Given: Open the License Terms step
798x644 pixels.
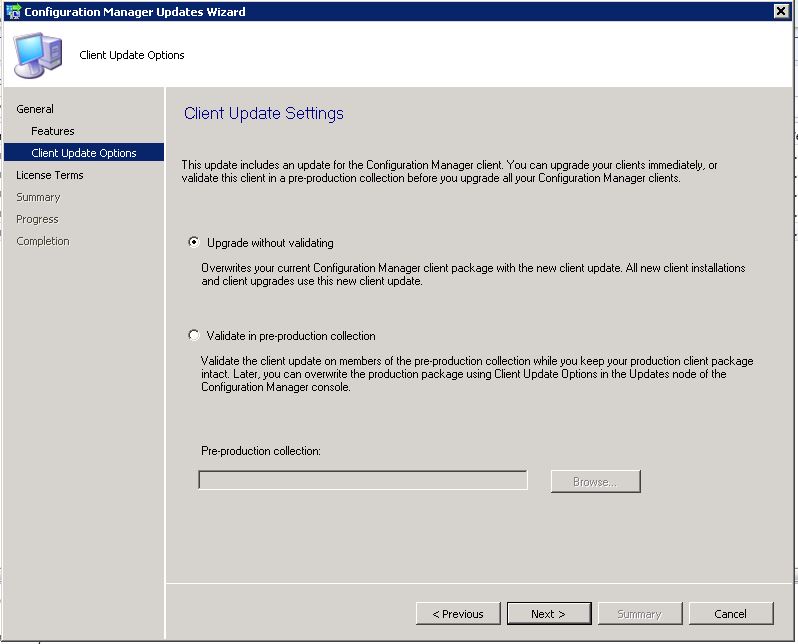Looking at the screenshot, I should click(x=49, y=175).
